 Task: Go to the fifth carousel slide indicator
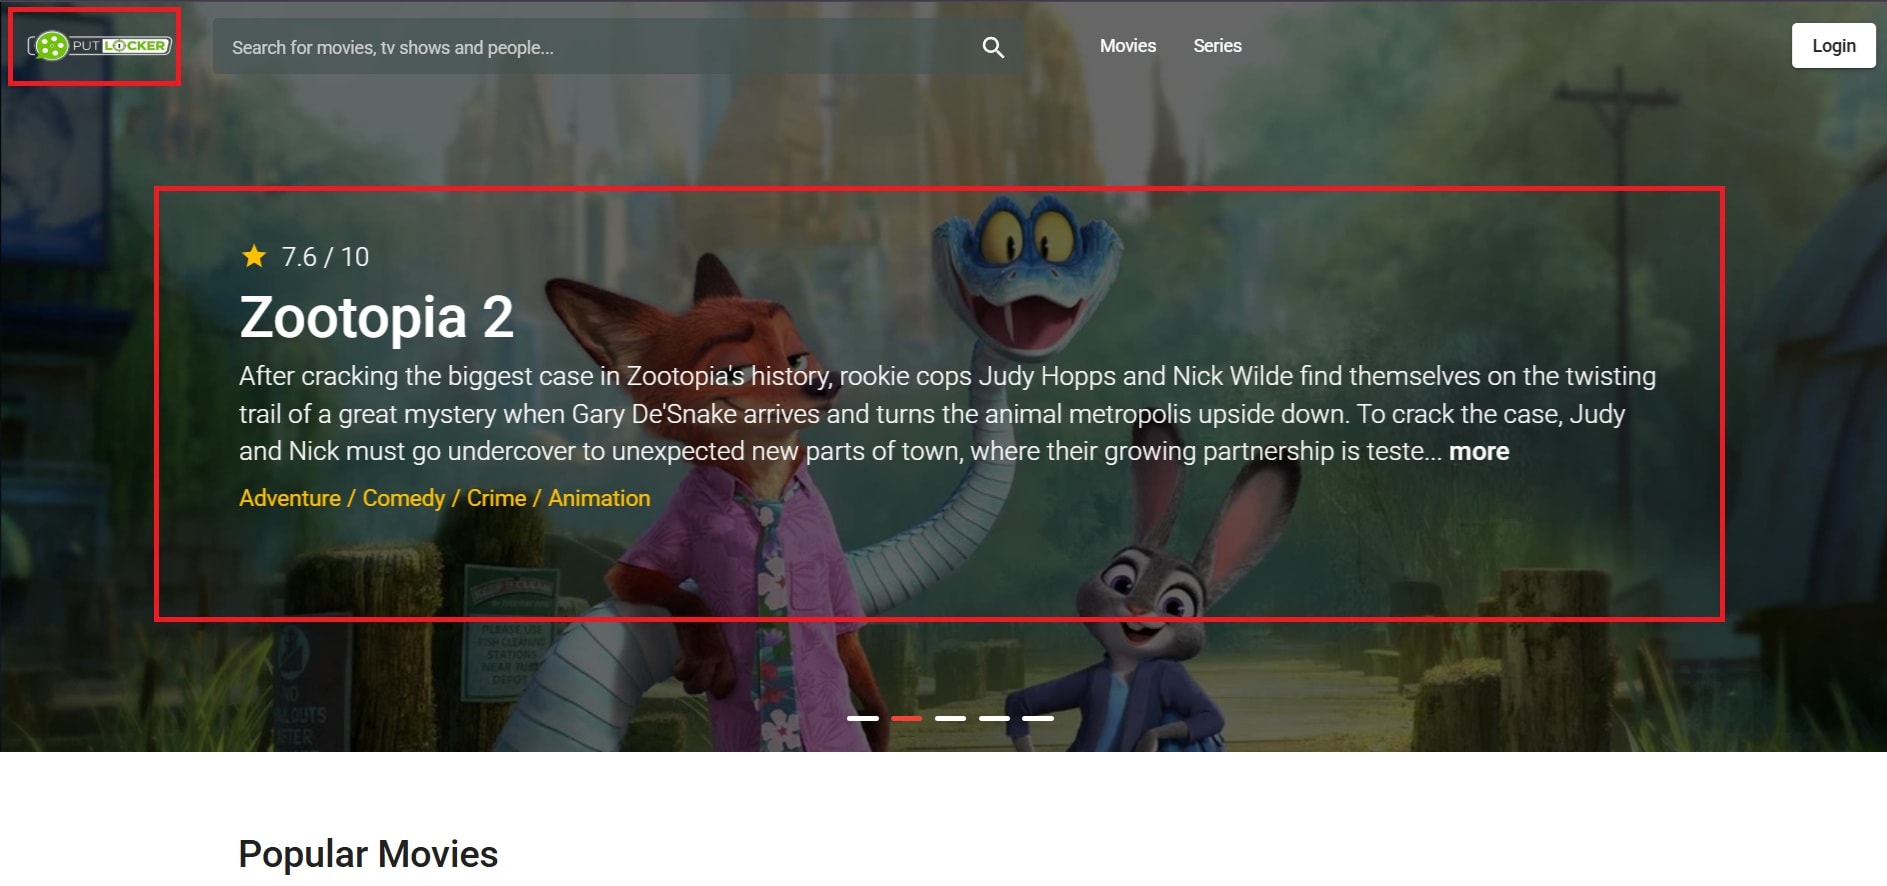tap(1038, 718)
